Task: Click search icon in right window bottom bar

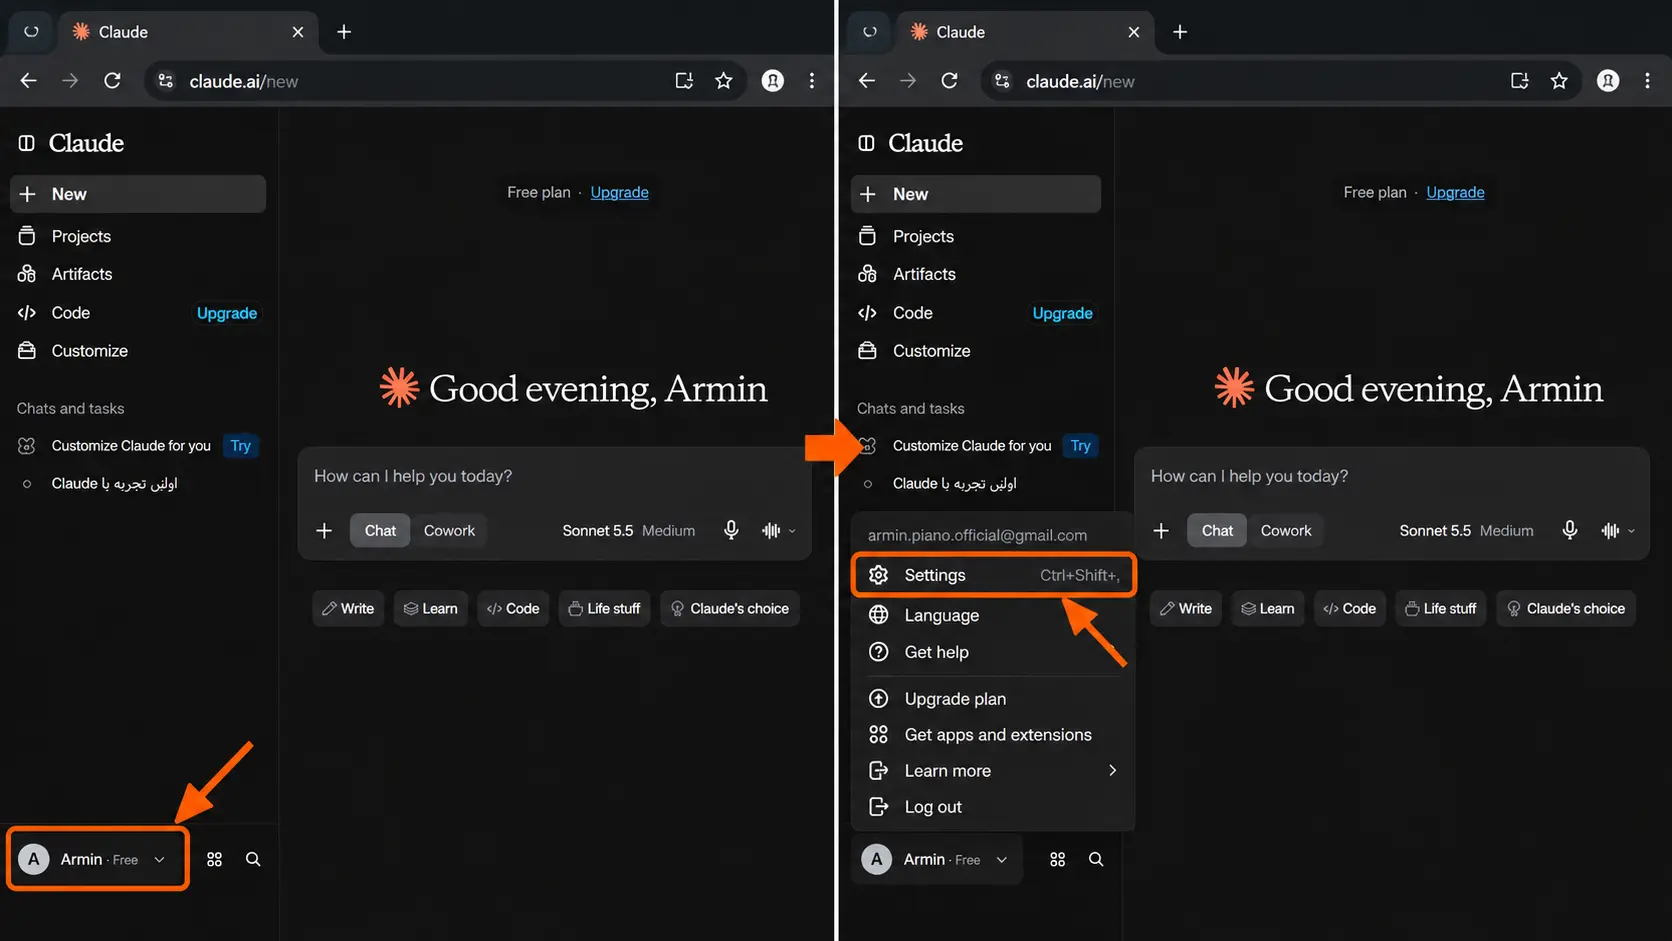Action: point(1096,859)
